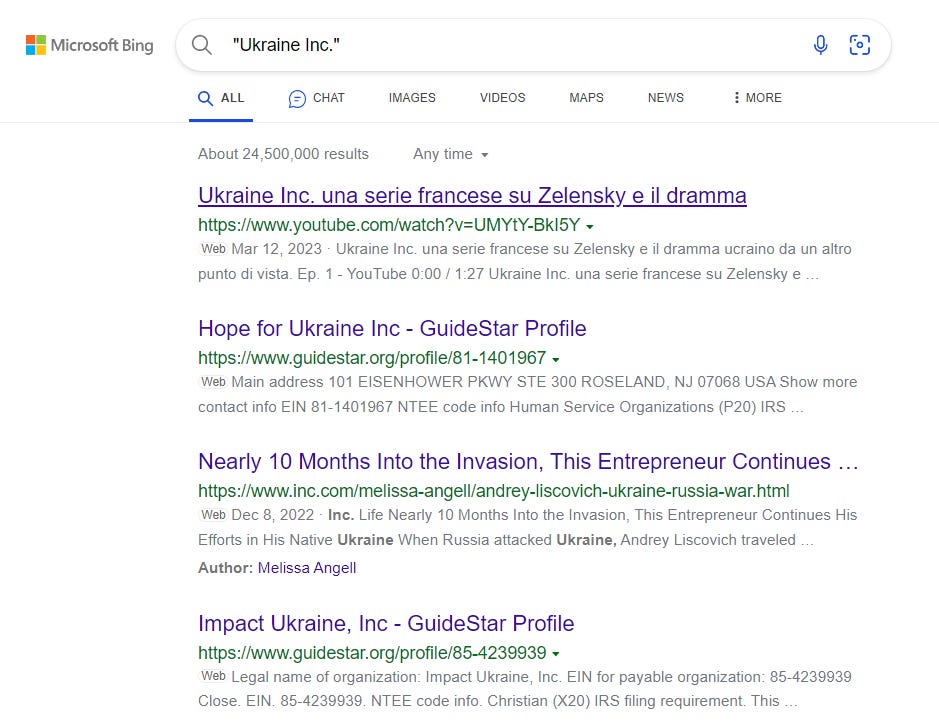
Task: Click snippet "Legal name of organization: Impact Ukraine"
Action: pos(396,677)
